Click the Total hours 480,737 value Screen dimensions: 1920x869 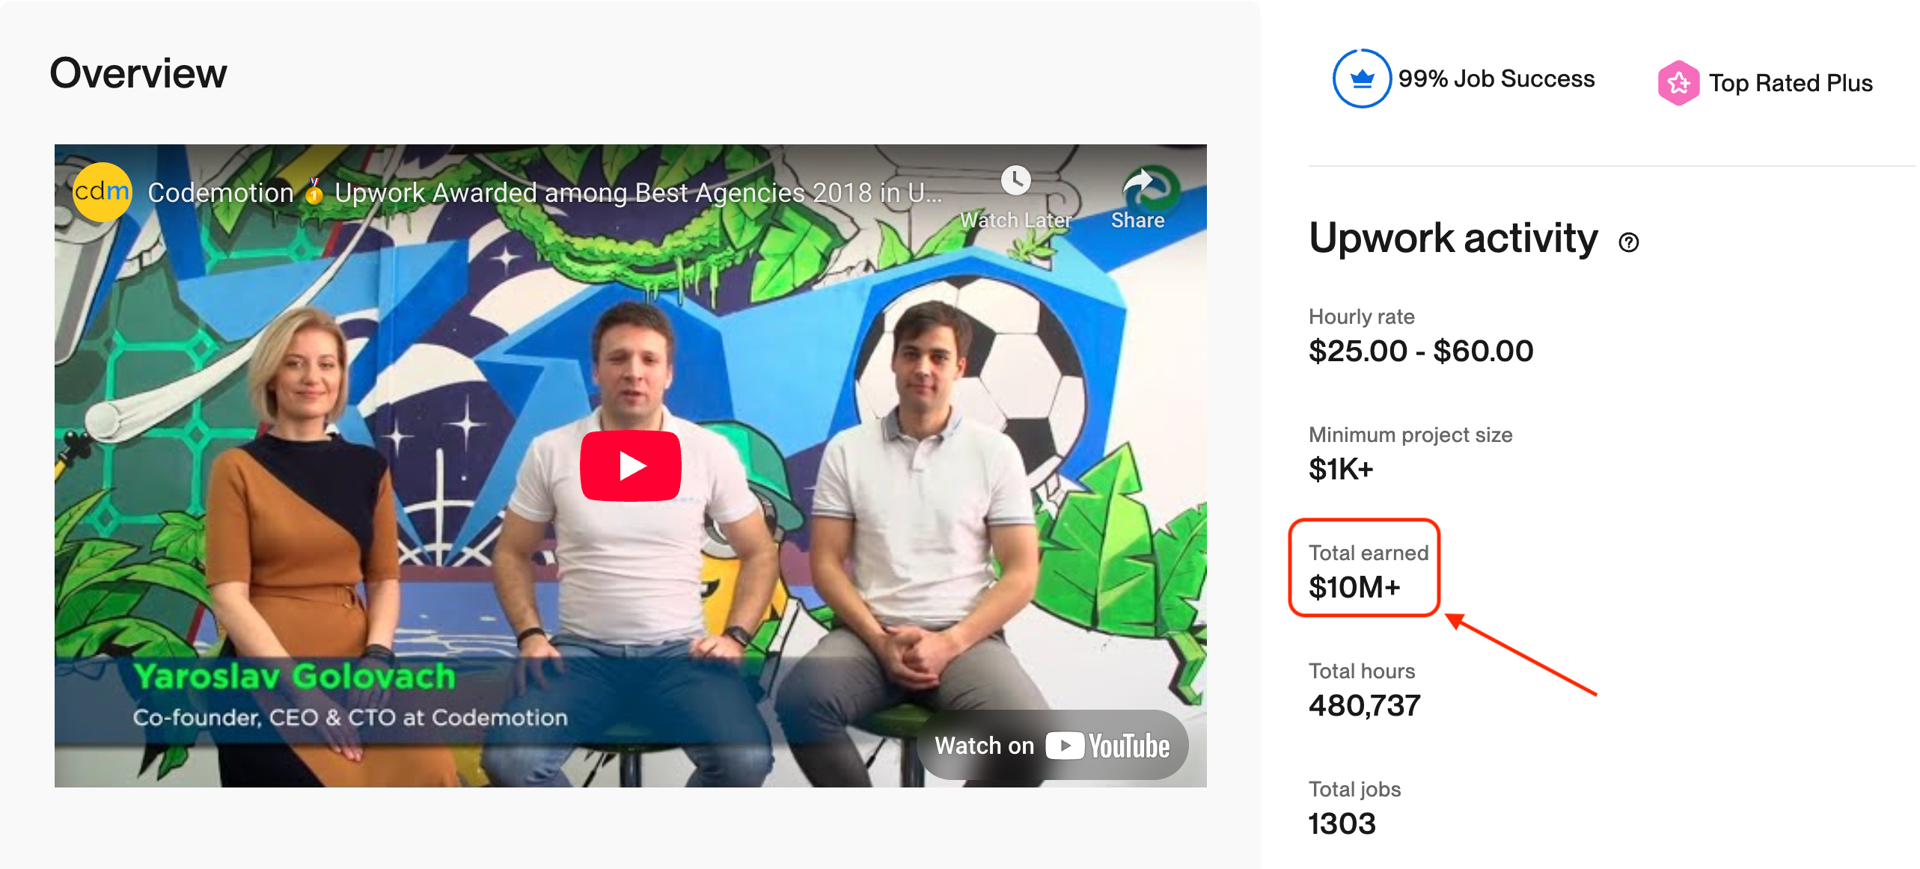coord(1364,706)
